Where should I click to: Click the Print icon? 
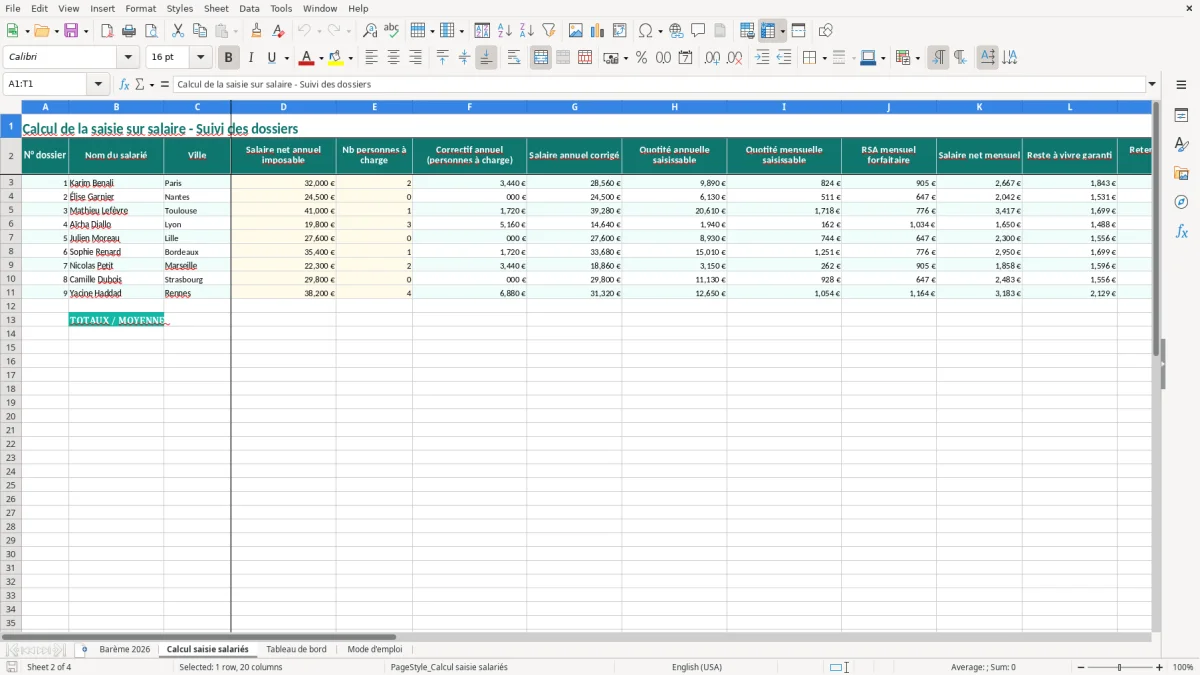(129, 31)
